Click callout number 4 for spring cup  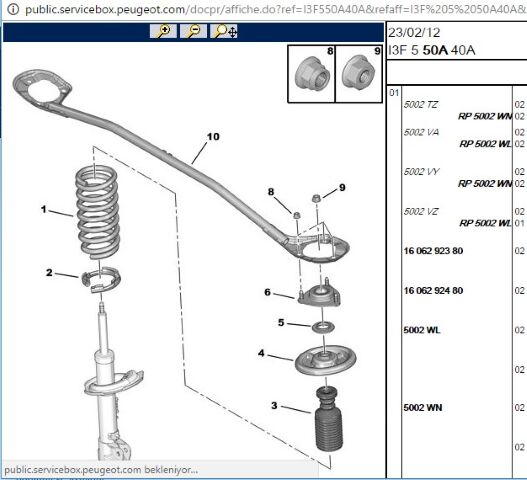[x=261, y=353]
